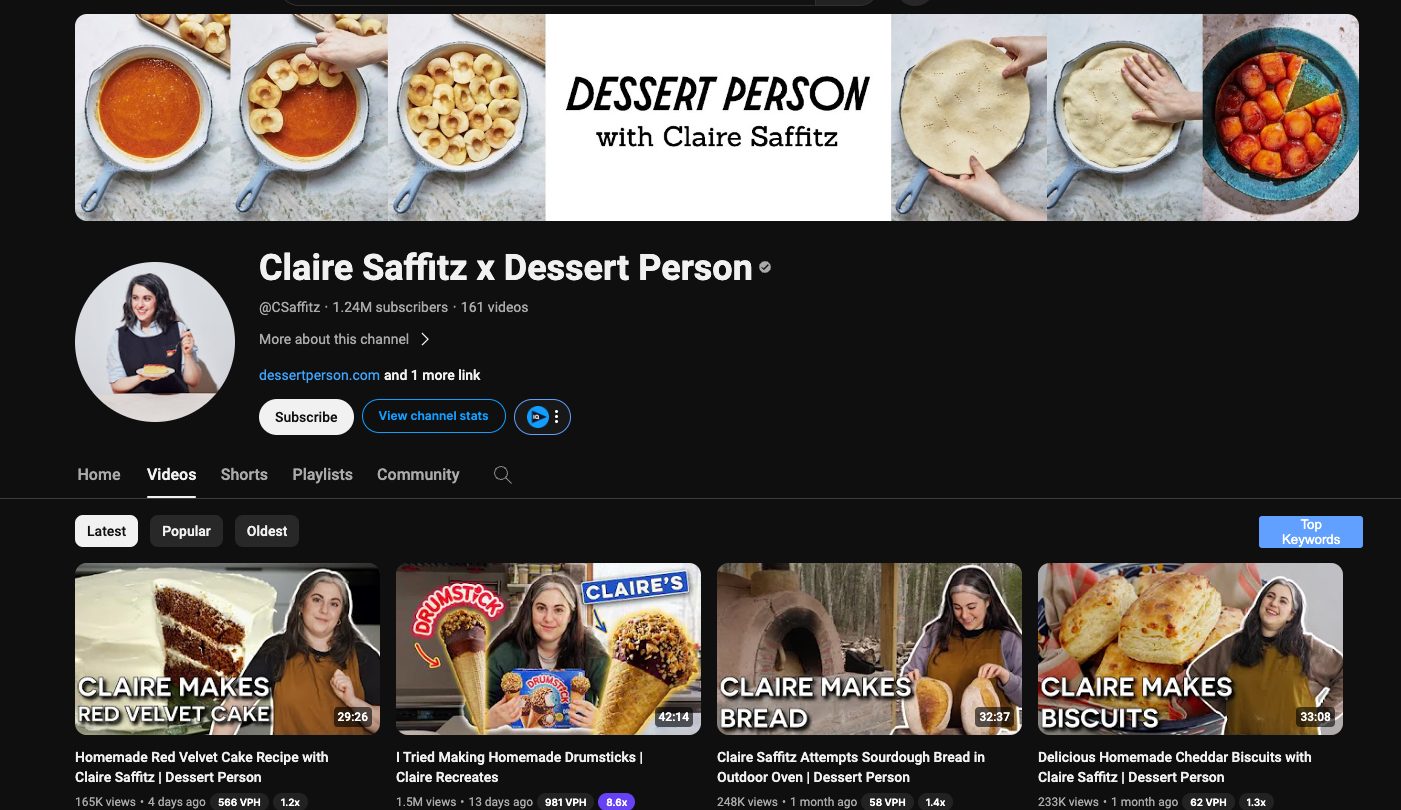Select the Latest sort filter chip
This screenshot has width=1401, height=810.
coord(106,531)
